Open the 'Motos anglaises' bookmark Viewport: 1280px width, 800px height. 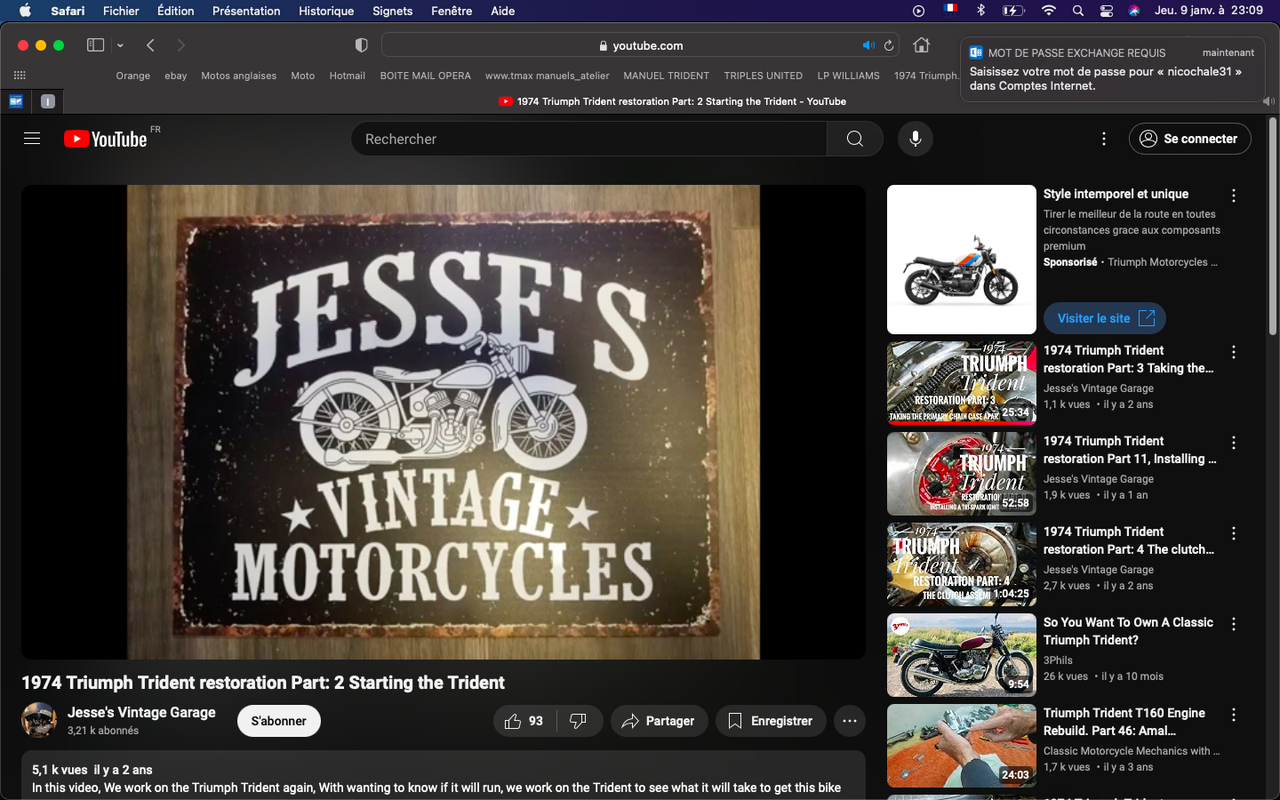click(x=239, y=75)
